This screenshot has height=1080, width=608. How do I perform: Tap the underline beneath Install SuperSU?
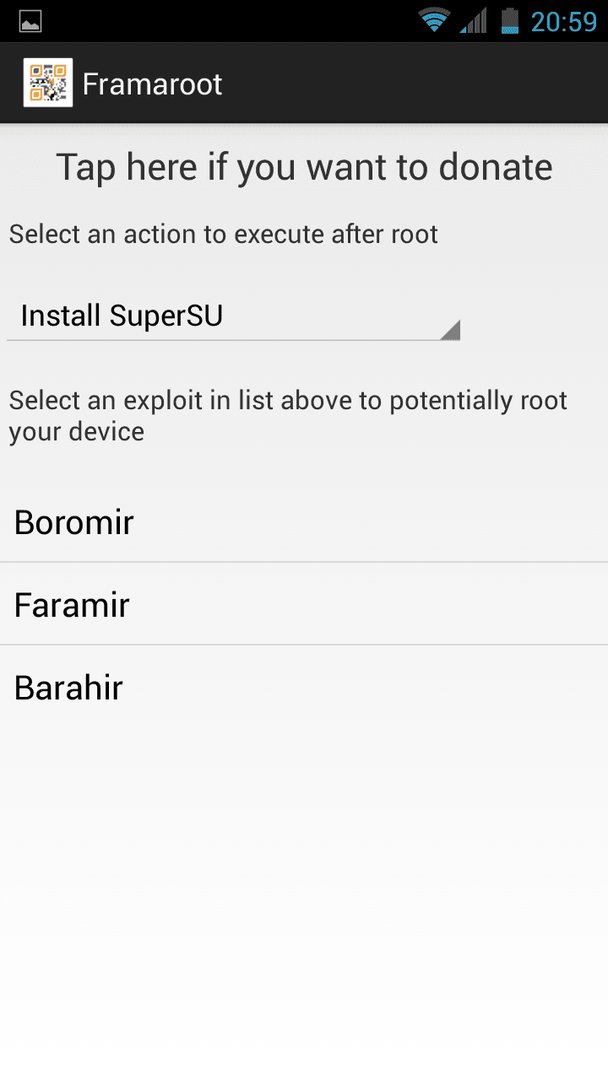[x=233, y=340]
